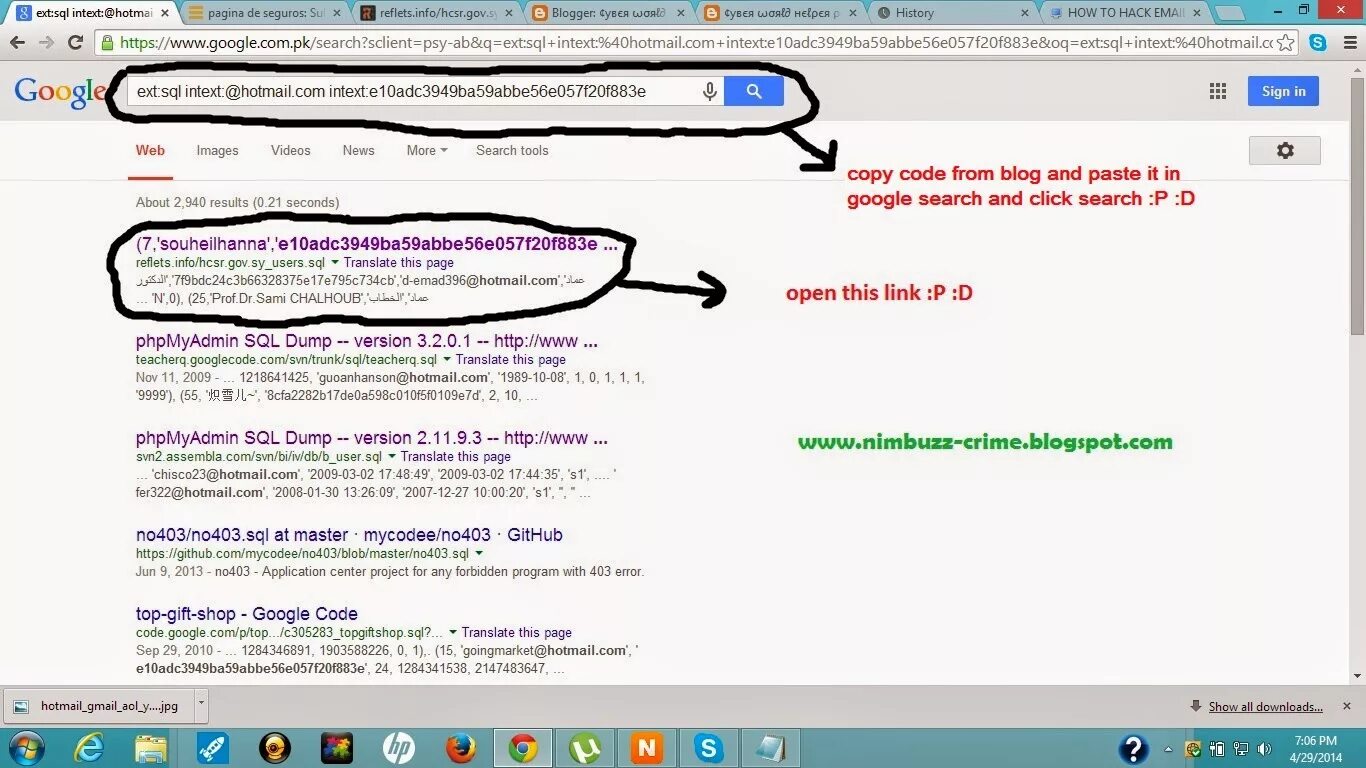Open Search tools menu
1366x768 pixels.
pos(512,150)
